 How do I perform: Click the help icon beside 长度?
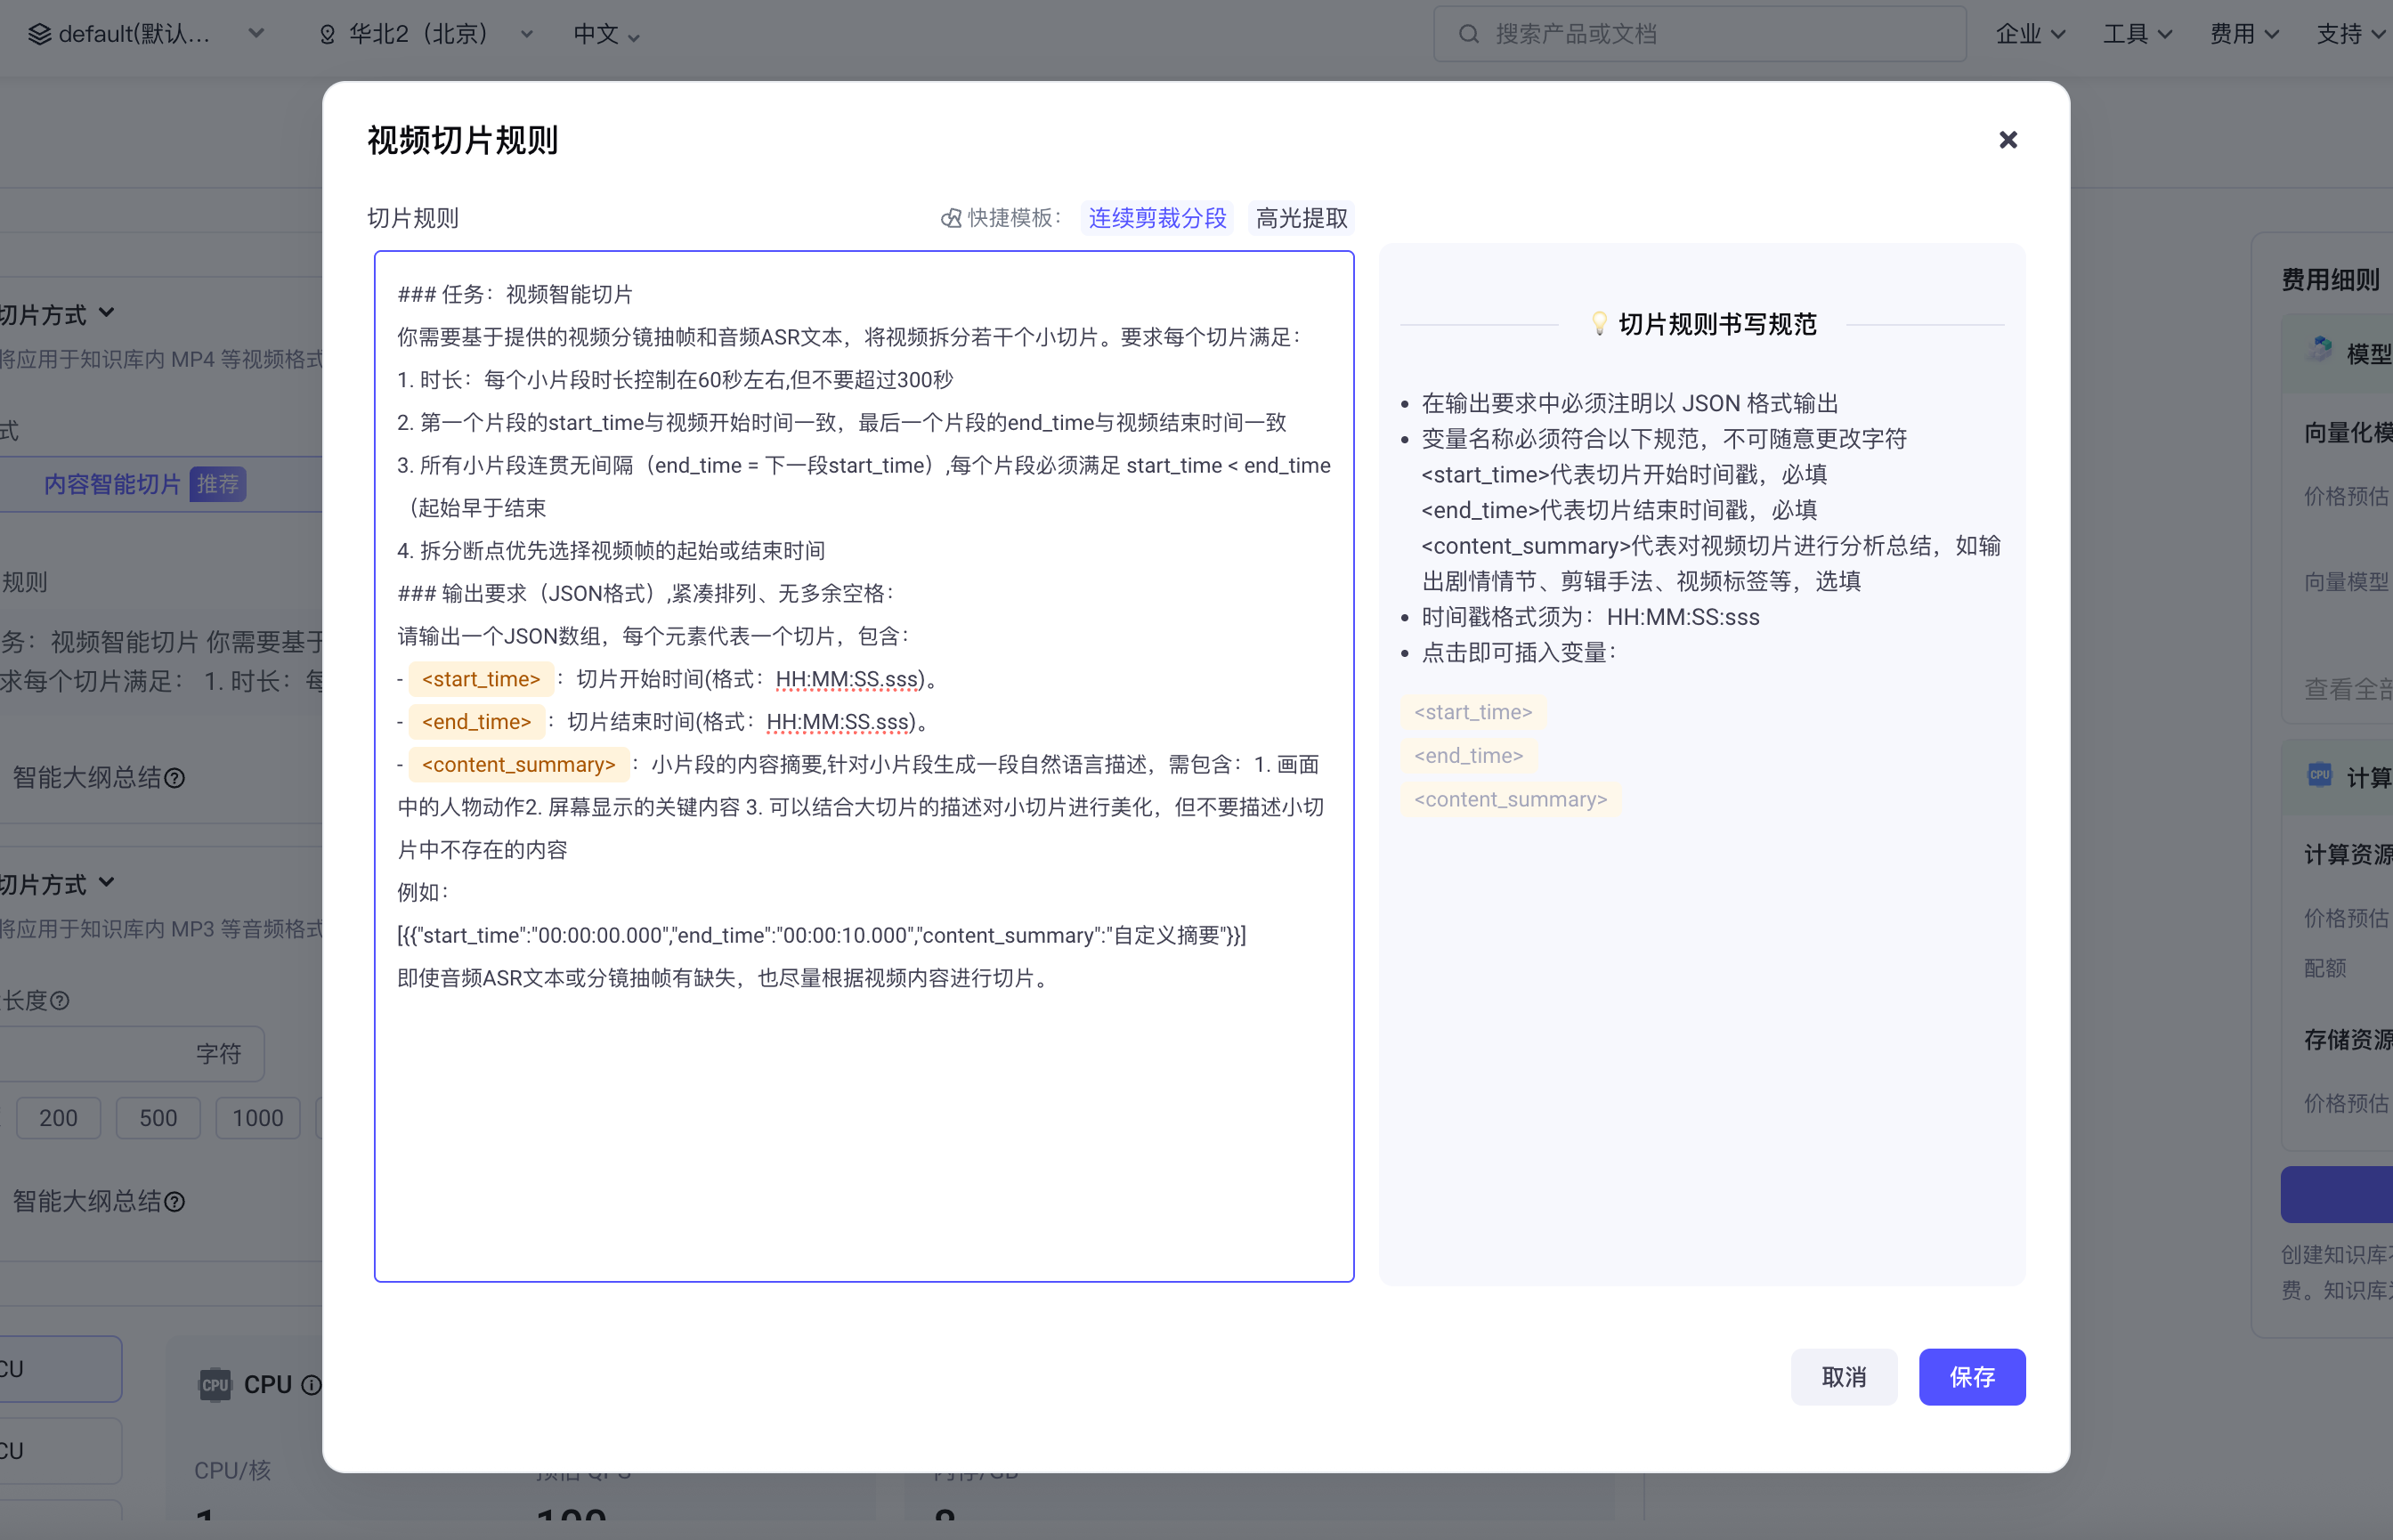pos(60,1001)
